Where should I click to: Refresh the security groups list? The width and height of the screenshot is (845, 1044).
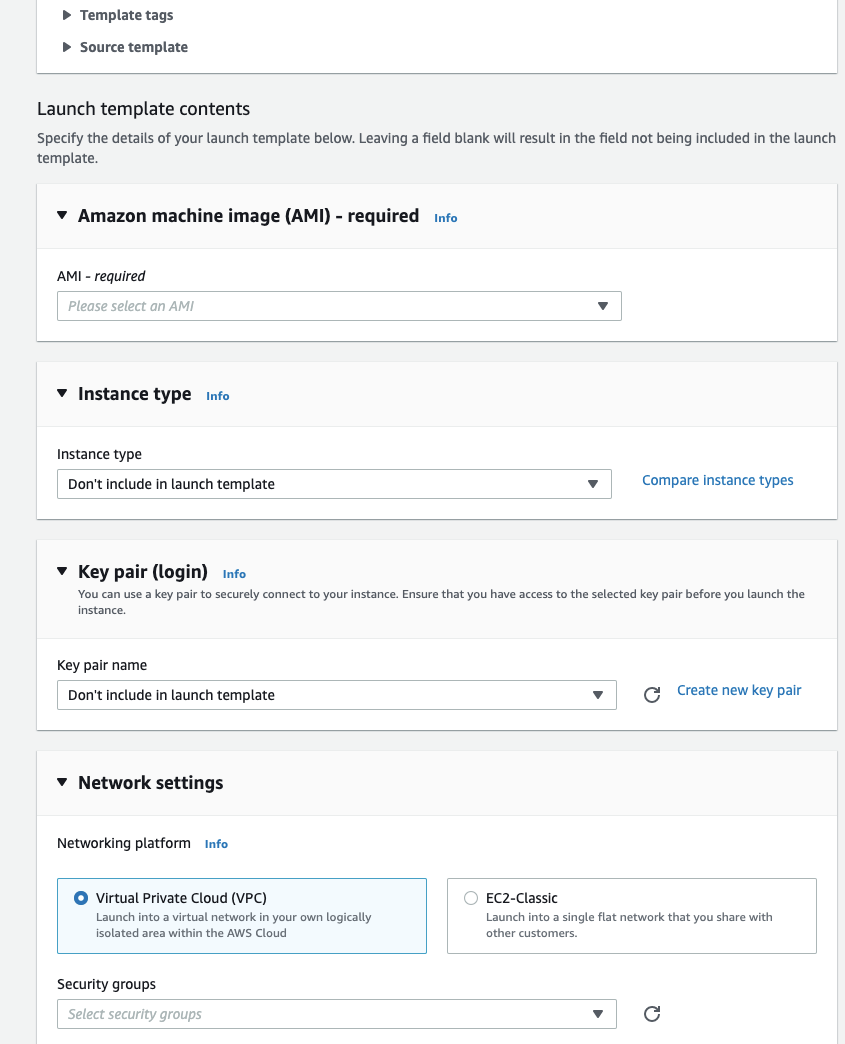pyautogui.click(x=652, y=1014)
